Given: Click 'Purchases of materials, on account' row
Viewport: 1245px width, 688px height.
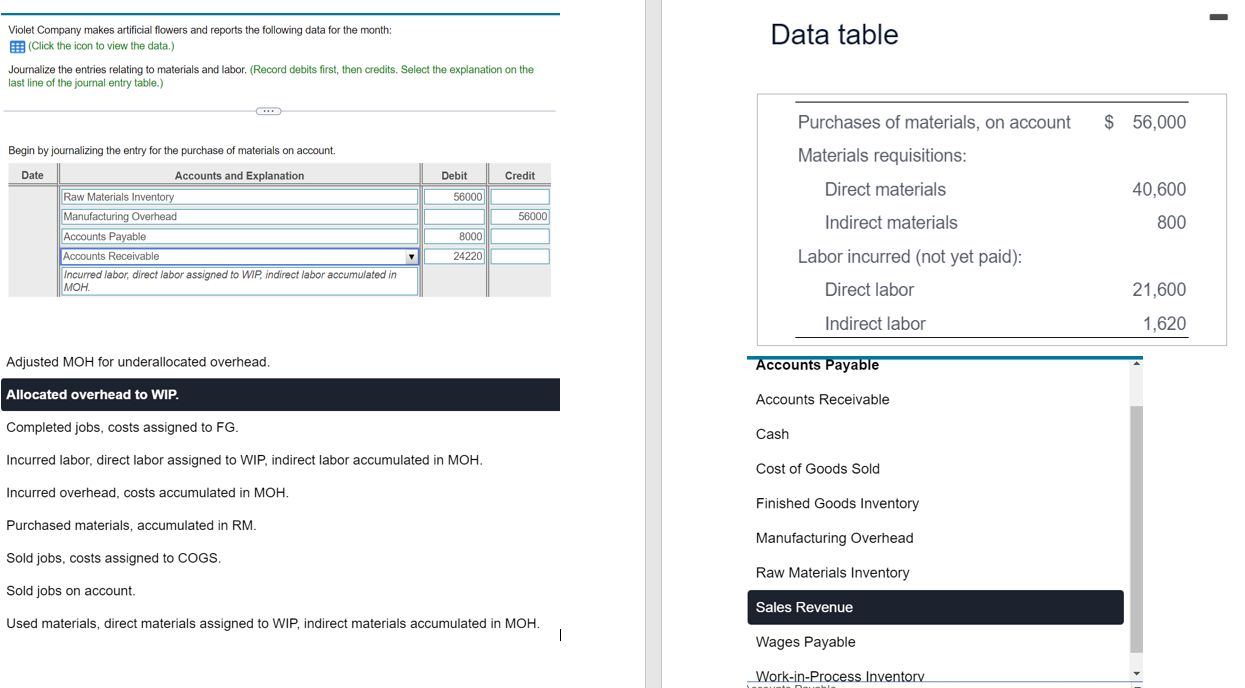Looking at the screenshot, I should [934, 122].
